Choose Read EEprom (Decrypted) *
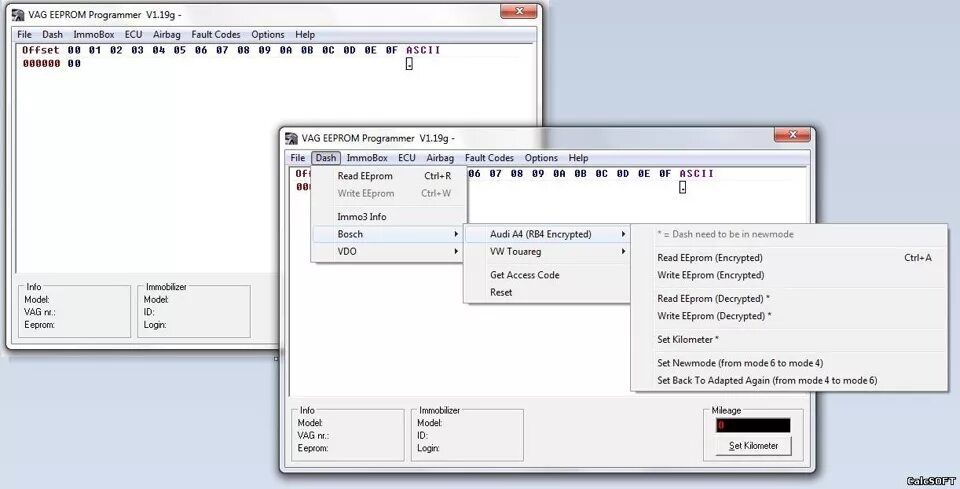Image resolution: width=960 pixels, height=489 pixels. [790, 299]
